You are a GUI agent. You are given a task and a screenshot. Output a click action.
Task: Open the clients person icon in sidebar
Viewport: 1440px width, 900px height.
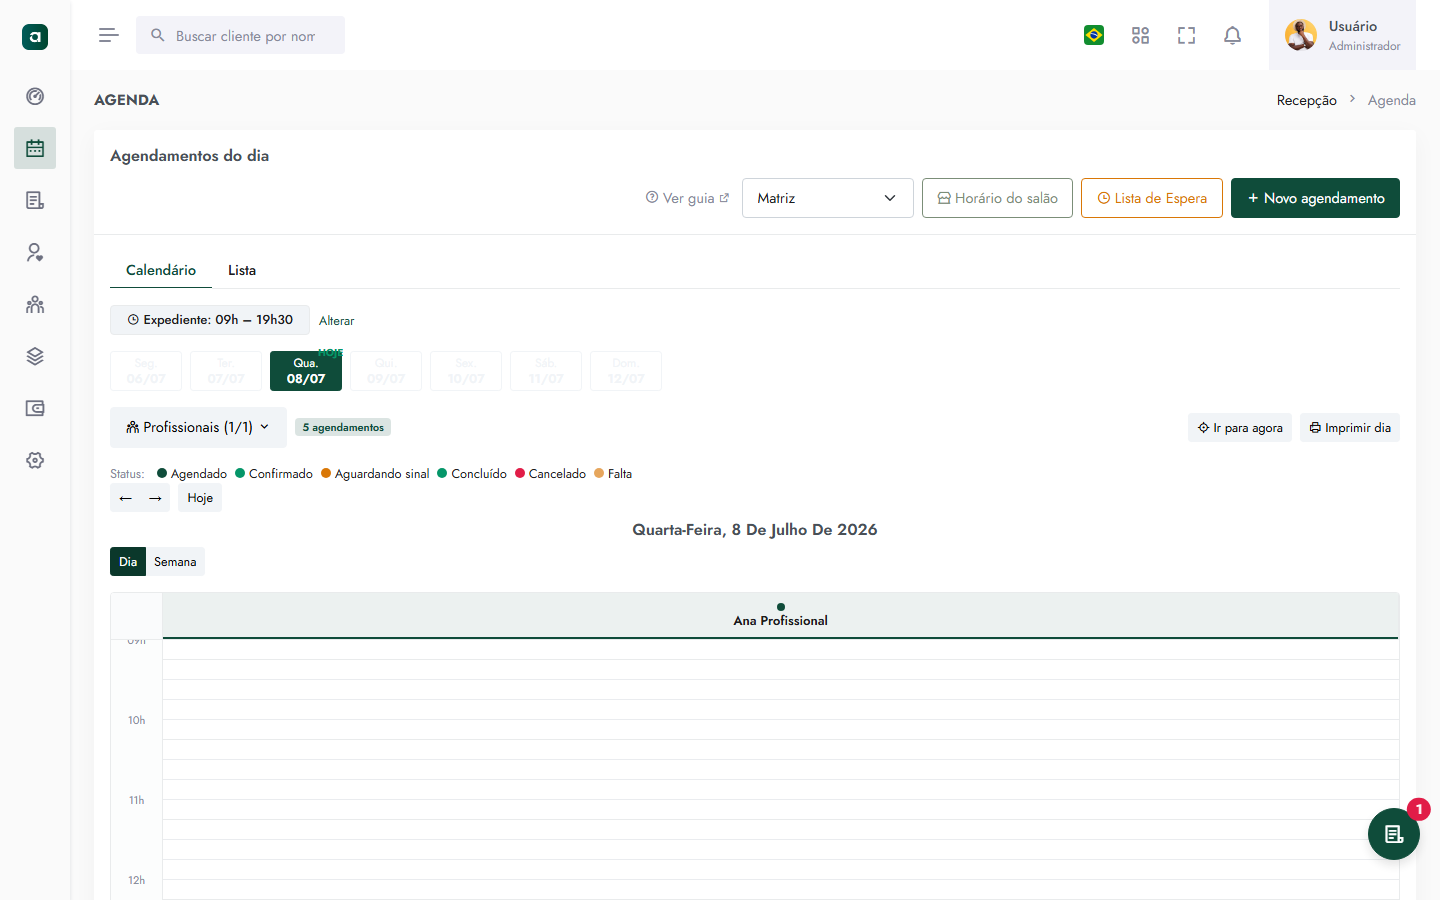(35, 252)
